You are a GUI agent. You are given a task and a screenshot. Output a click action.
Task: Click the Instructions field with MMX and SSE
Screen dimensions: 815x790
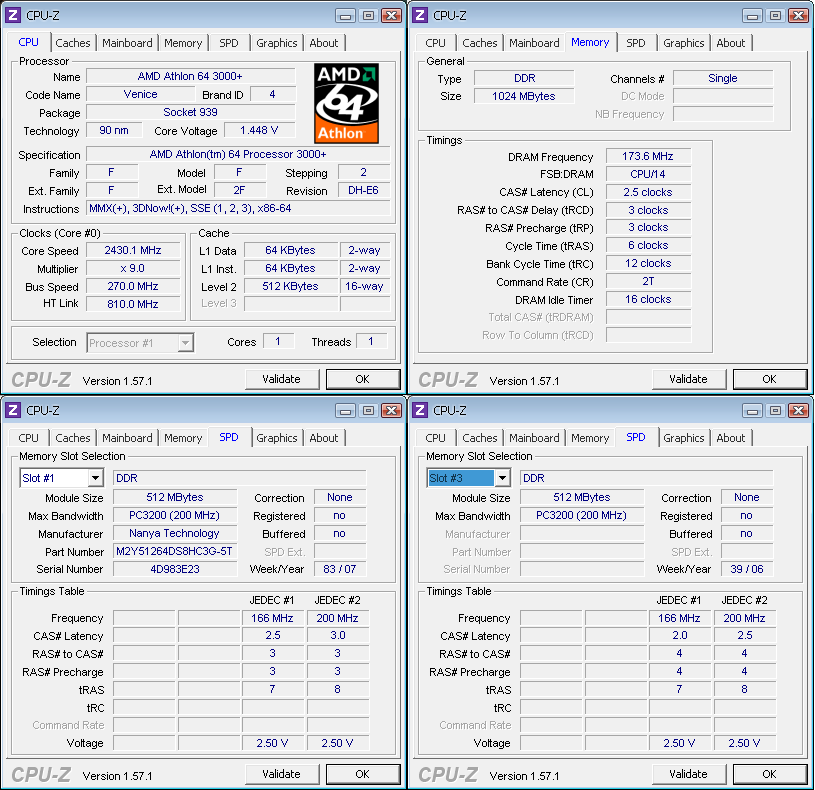pyautogui.click(x=239, y=208)
